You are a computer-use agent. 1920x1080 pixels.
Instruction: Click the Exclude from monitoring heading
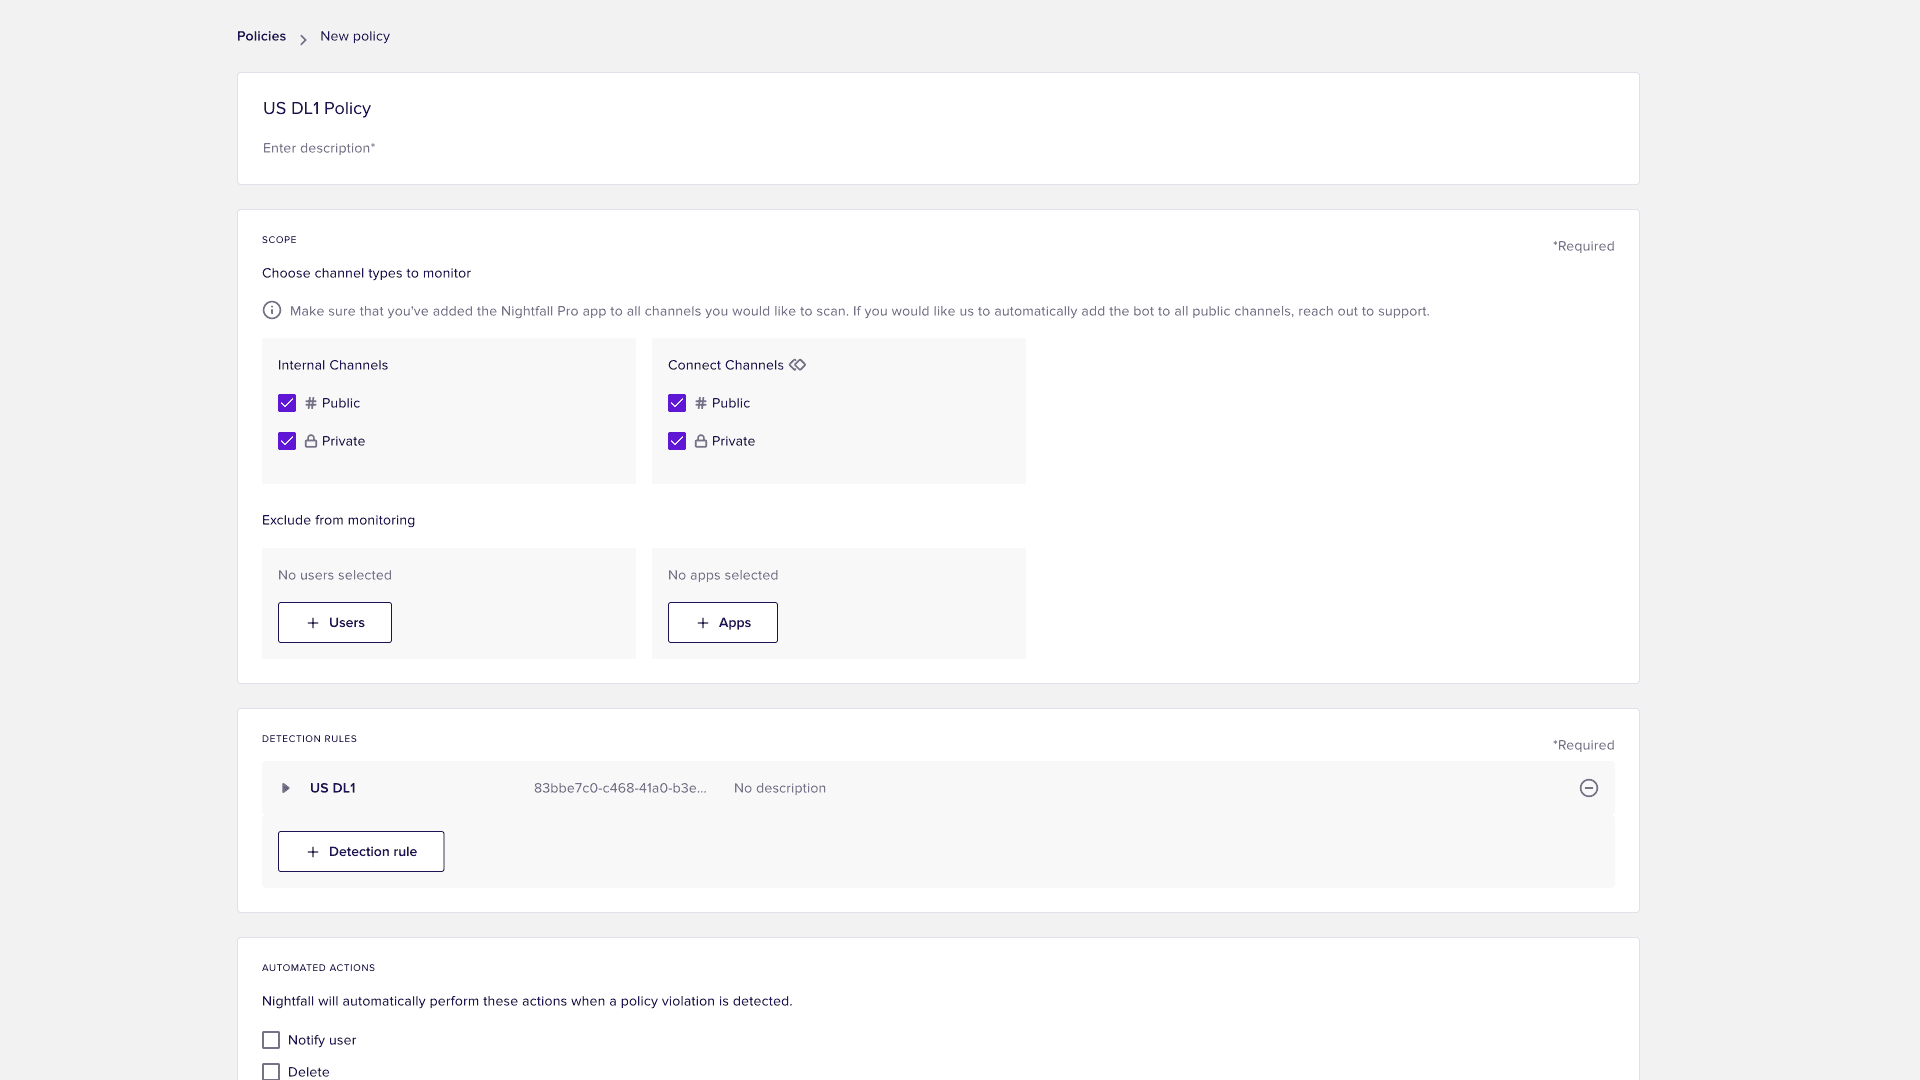tap(338, 520)
